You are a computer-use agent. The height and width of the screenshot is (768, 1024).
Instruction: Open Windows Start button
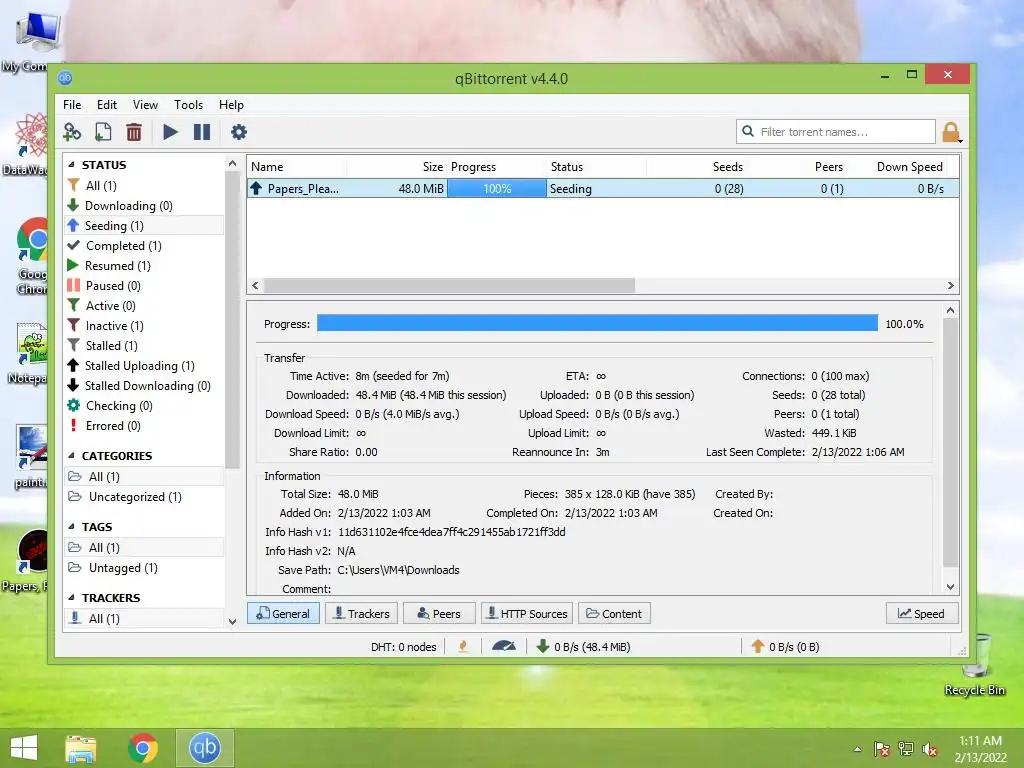(24, 748)
